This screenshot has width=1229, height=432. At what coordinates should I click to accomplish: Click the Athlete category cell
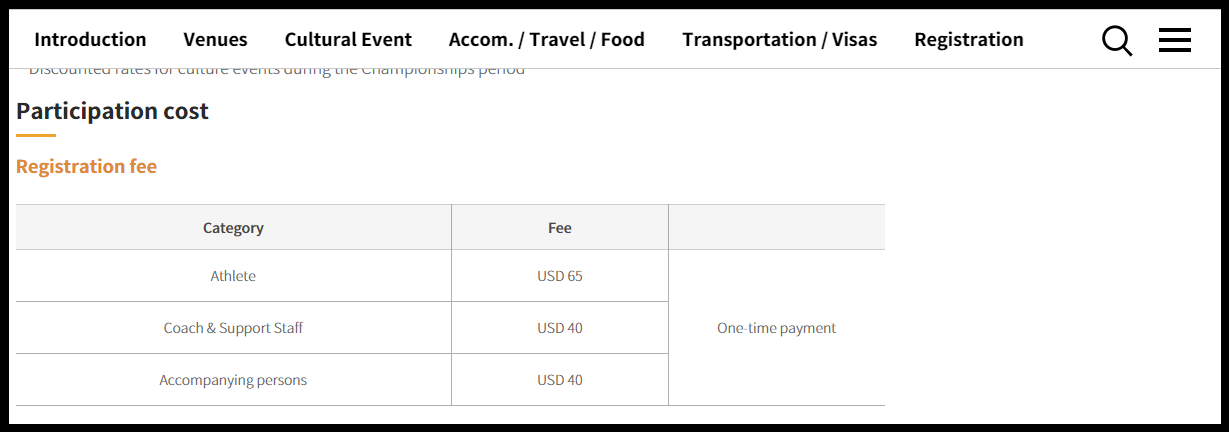(233, 276)
